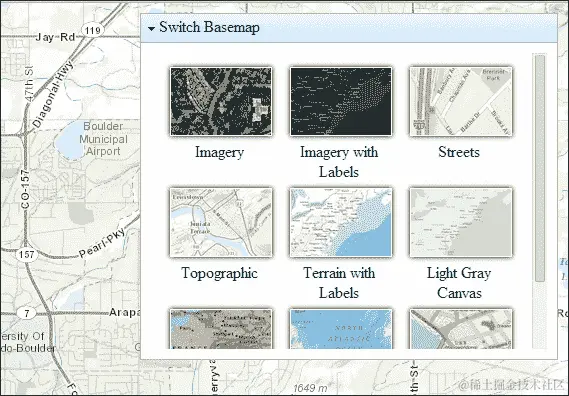Image resolution: width=569 pixels, height=396 pixels.
Task: Choose the Imagery with Labels thumbnail
Action: [341, 101]
